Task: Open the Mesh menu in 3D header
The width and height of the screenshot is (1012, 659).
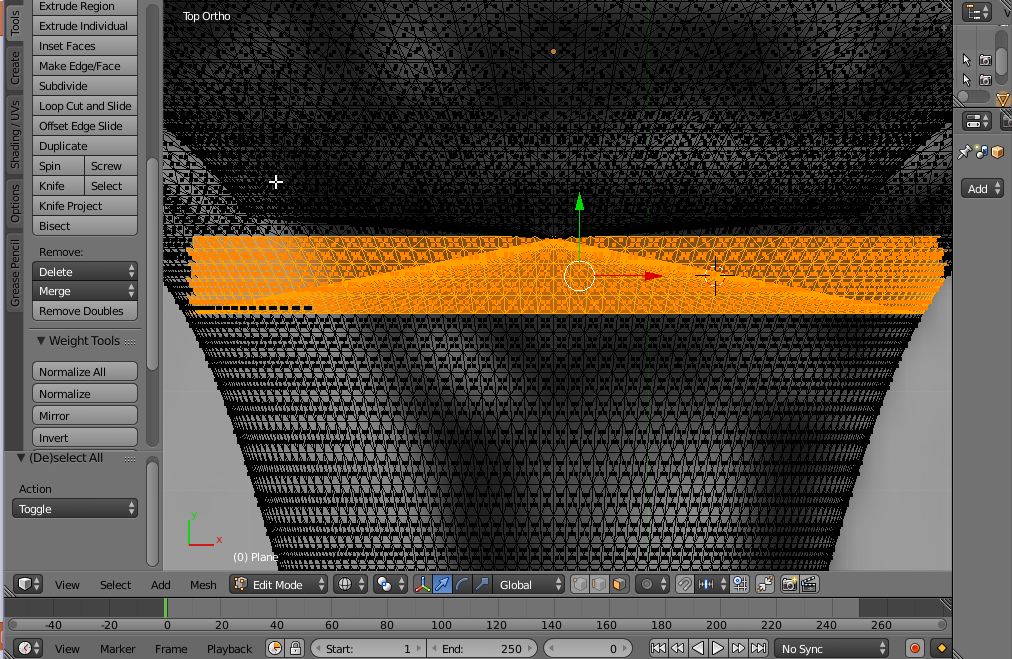Action: (203, 585)
